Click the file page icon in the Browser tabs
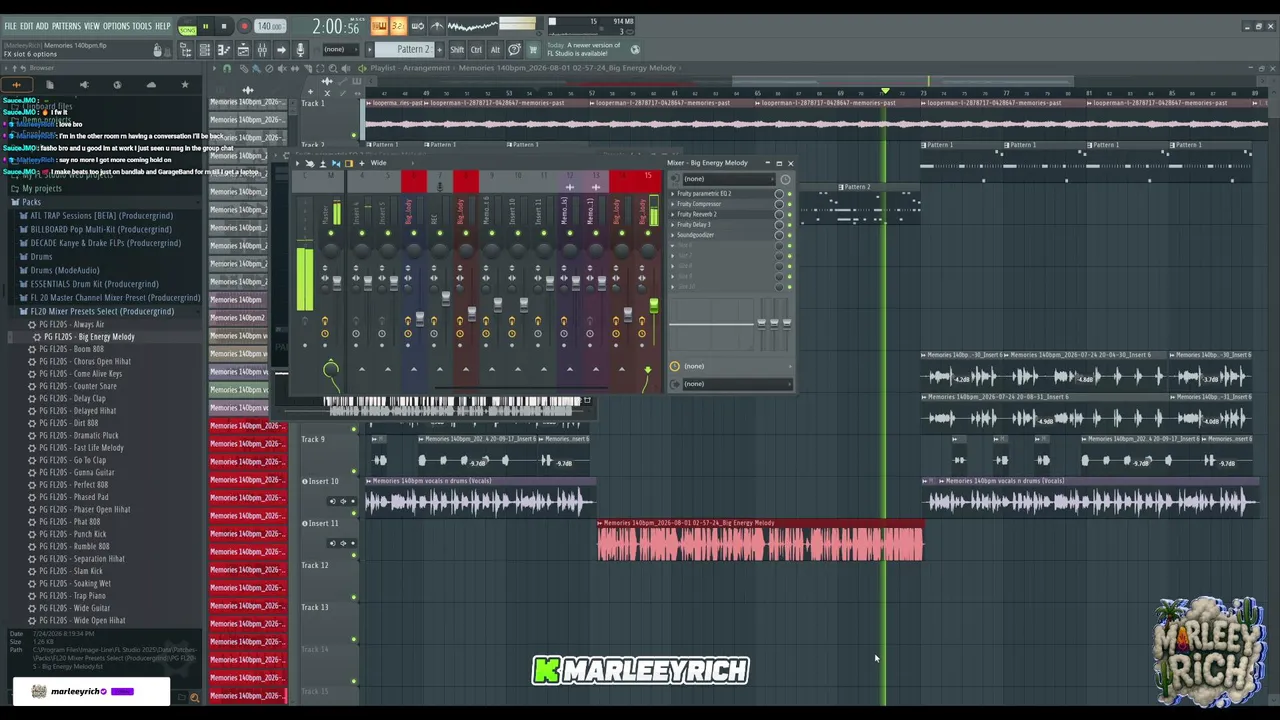 [x=50, y=85]
